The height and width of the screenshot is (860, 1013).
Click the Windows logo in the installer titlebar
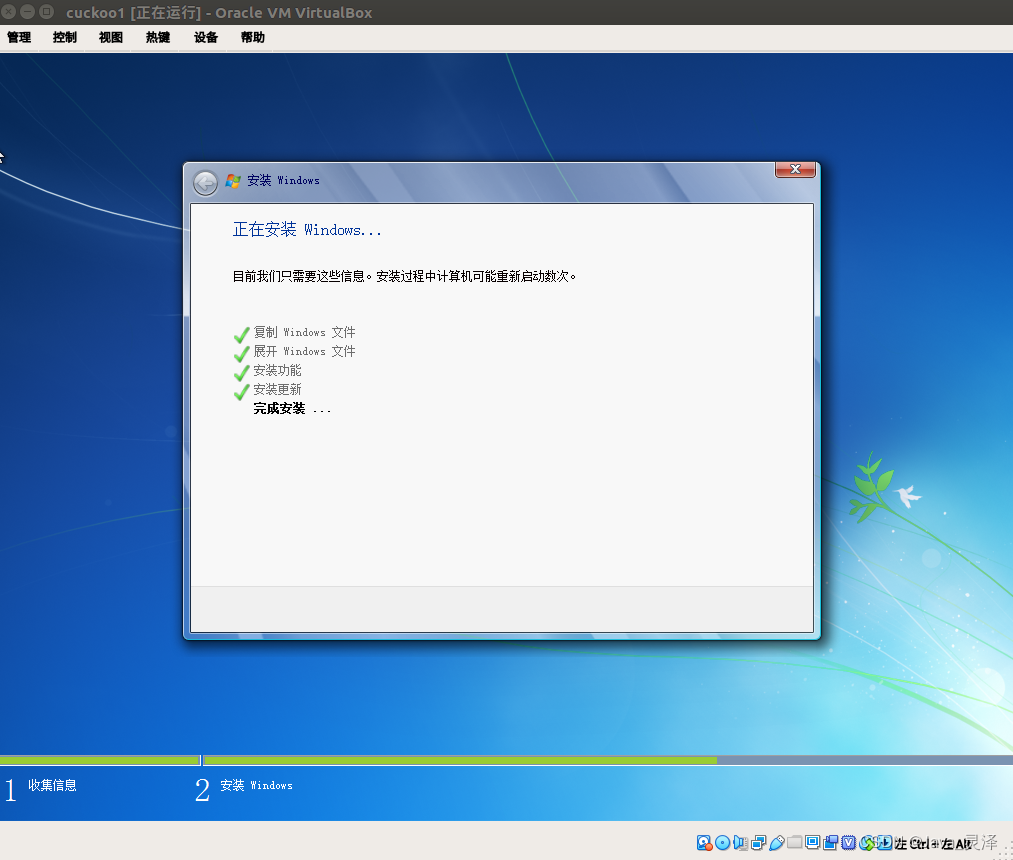click(x=232, y=181)
